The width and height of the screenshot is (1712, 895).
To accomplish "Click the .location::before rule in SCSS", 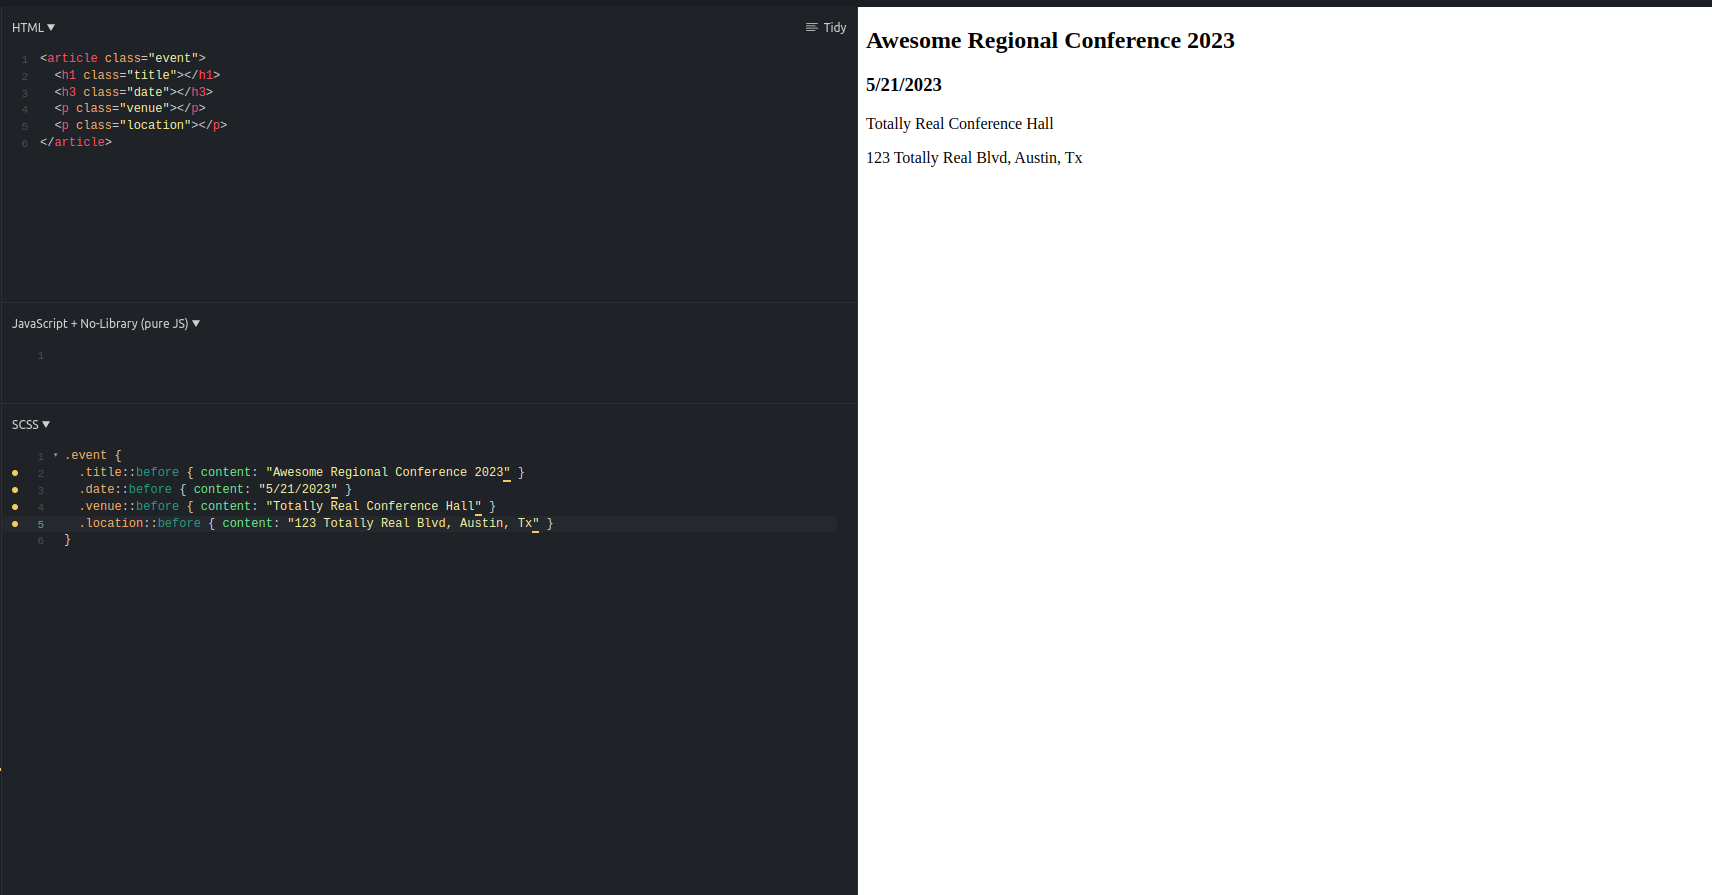I will point(315,524).
